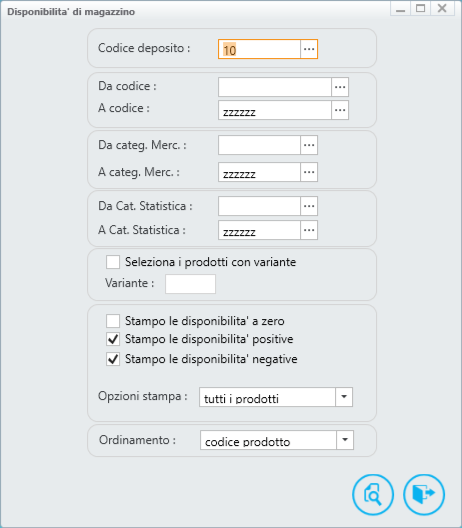This screenshot has height=528, width=462.
Task: Open lookup button beside Da codice
Action: pyautogui.click(x=340, y=87)
